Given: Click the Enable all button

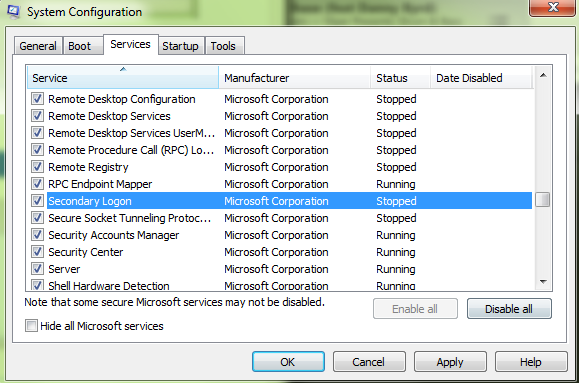Looking at the screenshot, I should [x=415, y=308].
